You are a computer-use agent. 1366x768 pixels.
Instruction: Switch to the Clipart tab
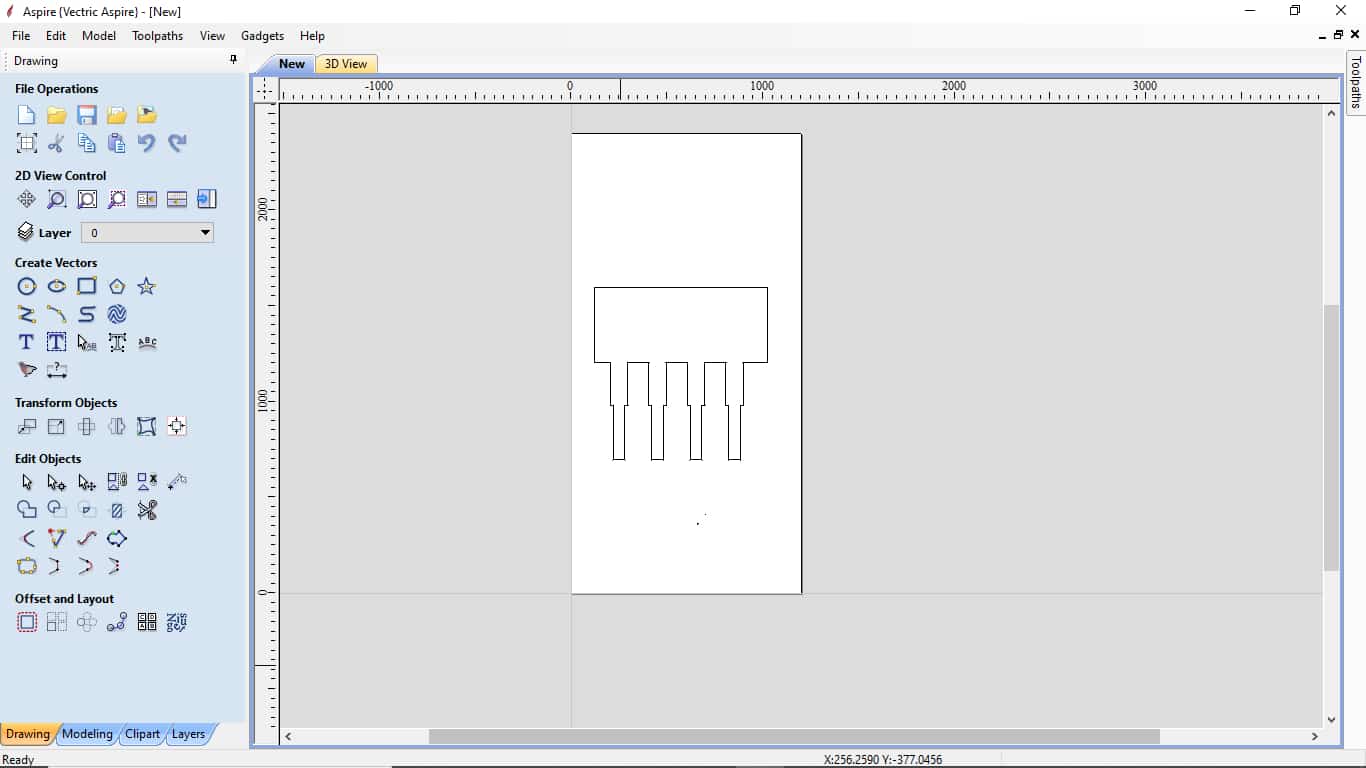point(142,734)
